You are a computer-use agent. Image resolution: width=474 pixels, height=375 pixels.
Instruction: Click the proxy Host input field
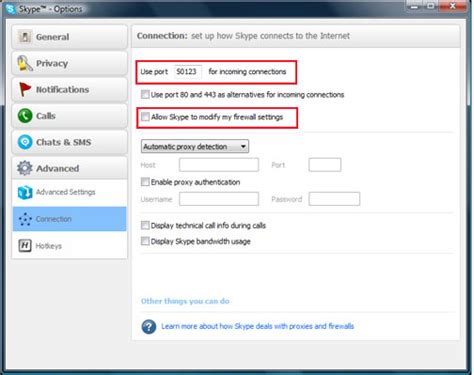coord(219,165)
